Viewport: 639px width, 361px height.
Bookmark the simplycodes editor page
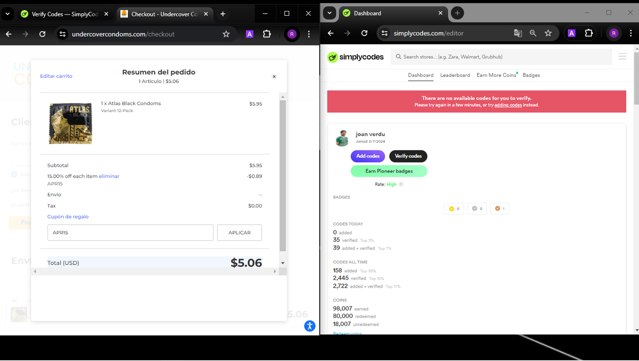coord(548,33)
